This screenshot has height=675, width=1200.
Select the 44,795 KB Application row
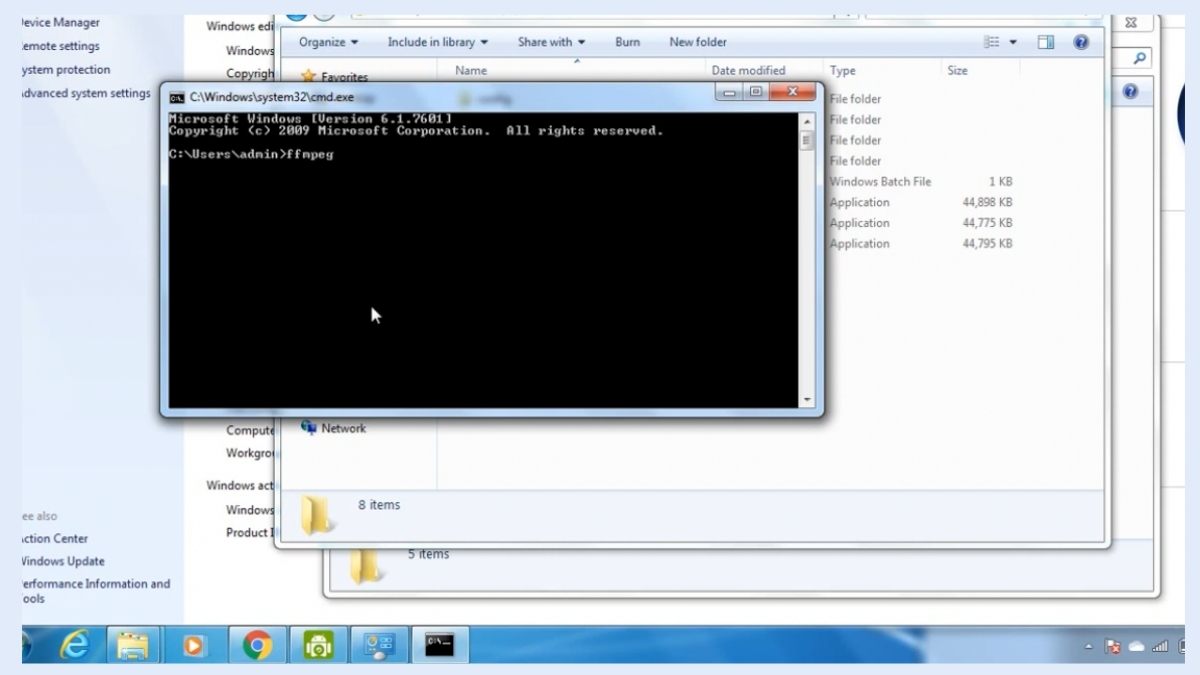click(920, 243)
